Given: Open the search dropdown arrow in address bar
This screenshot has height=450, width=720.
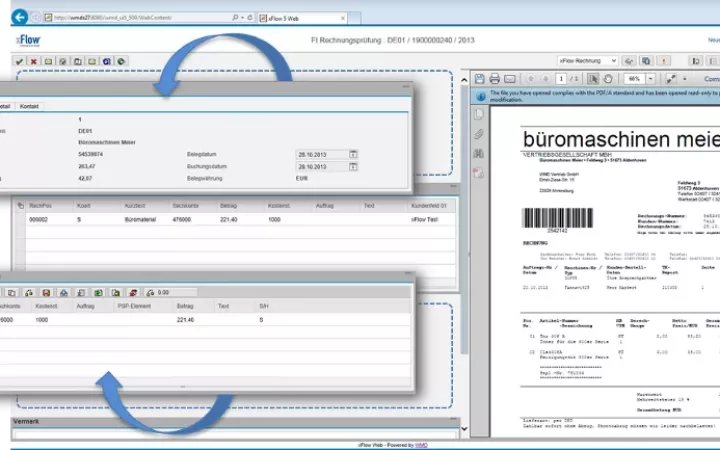Looking at the screenshot, I should pos(242,17).
